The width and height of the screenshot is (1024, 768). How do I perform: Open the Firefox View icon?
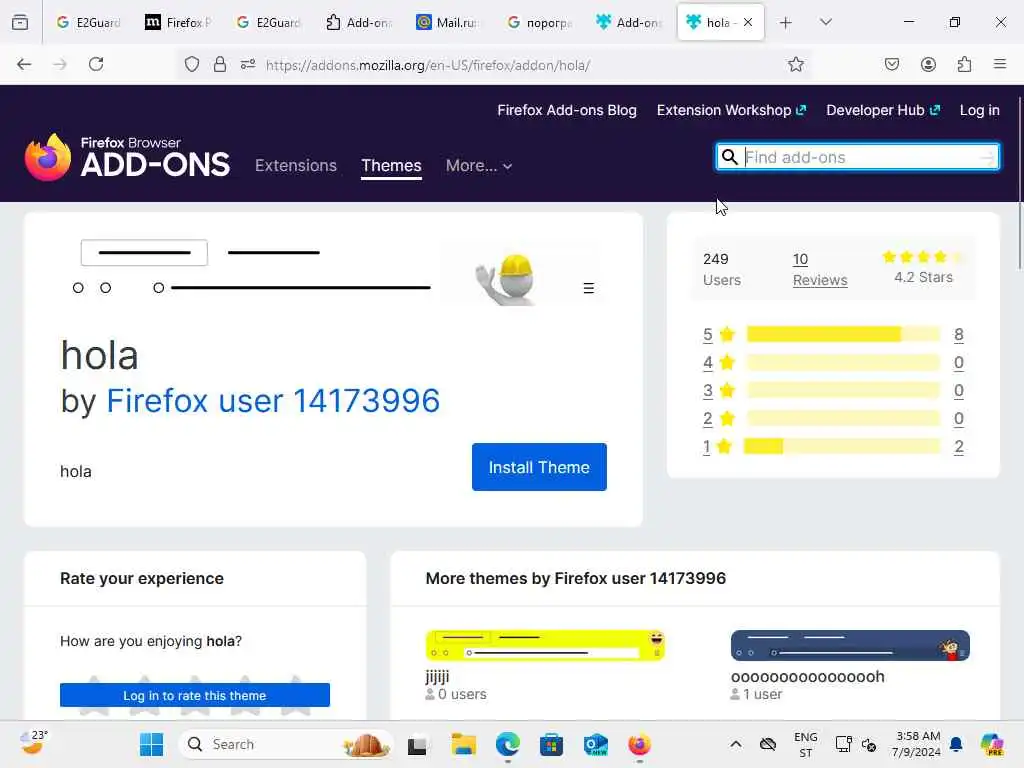(x=20, y=22)
